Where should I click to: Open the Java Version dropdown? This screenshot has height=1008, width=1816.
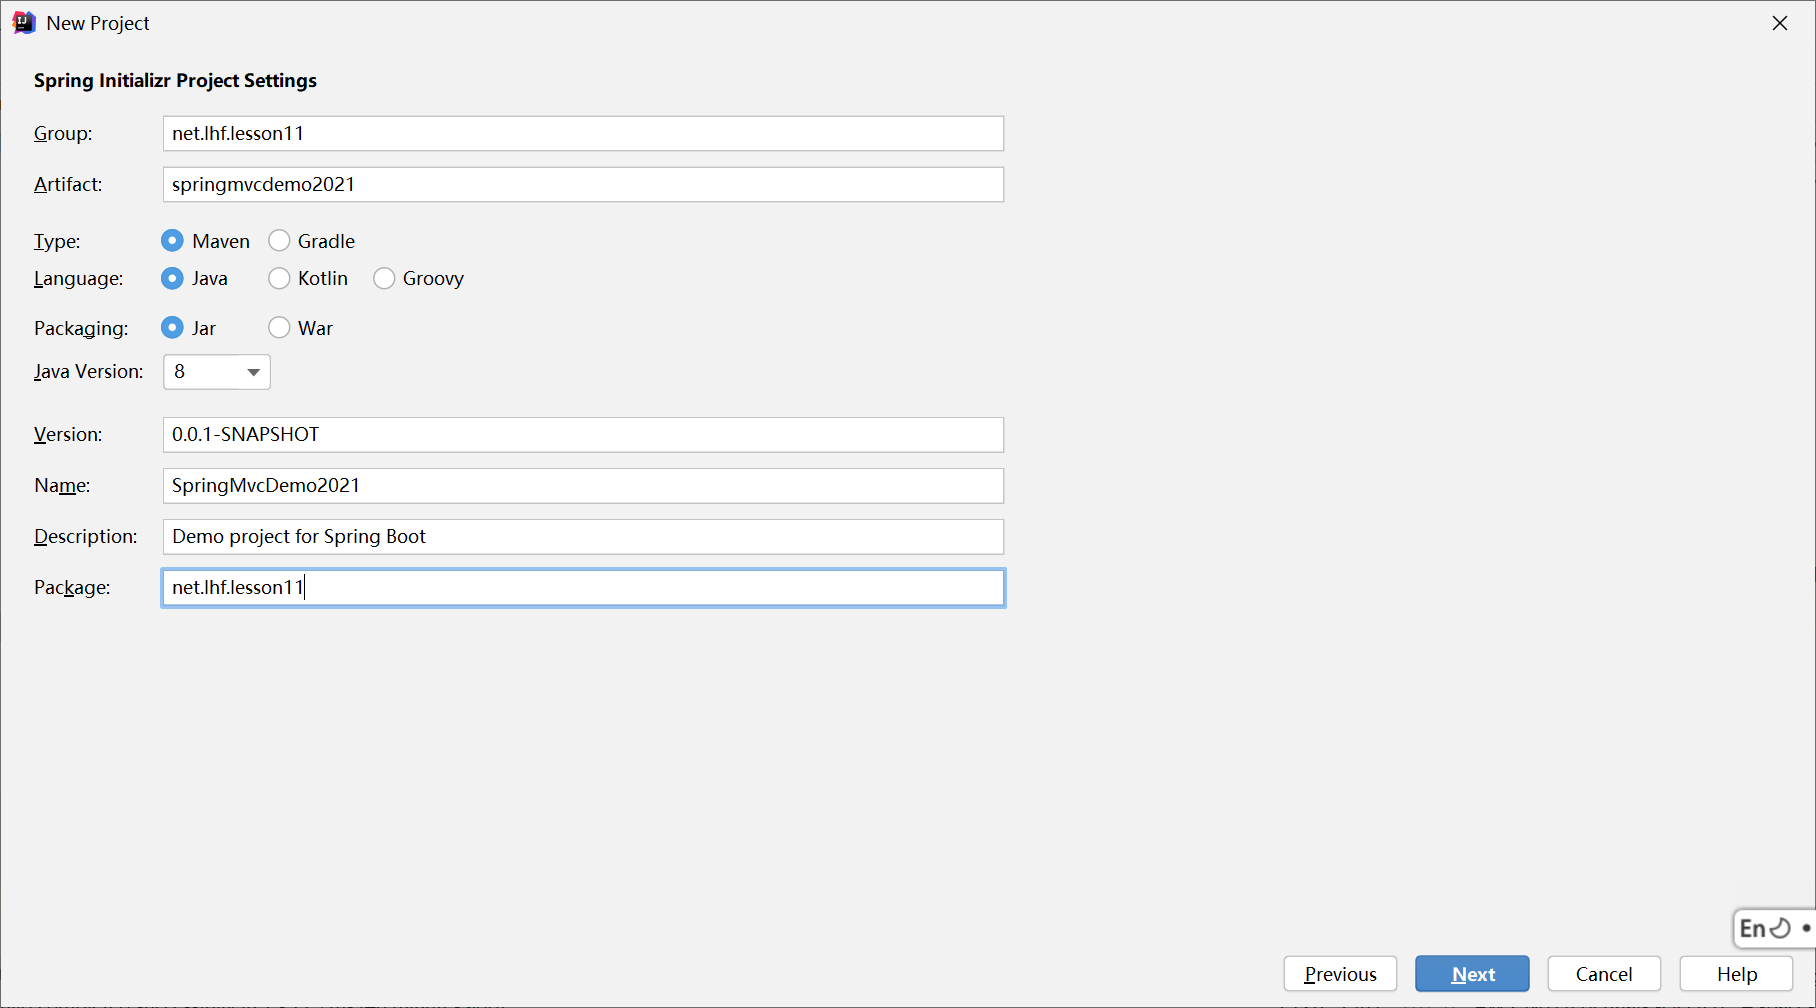point(217,372)
